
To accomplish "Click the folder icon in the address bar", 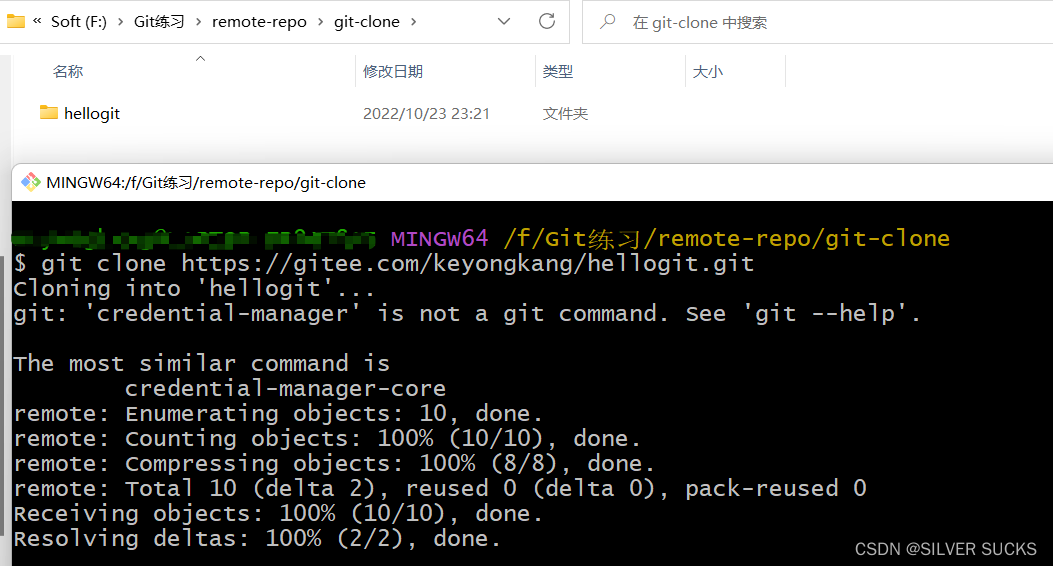I will [15, 21].
